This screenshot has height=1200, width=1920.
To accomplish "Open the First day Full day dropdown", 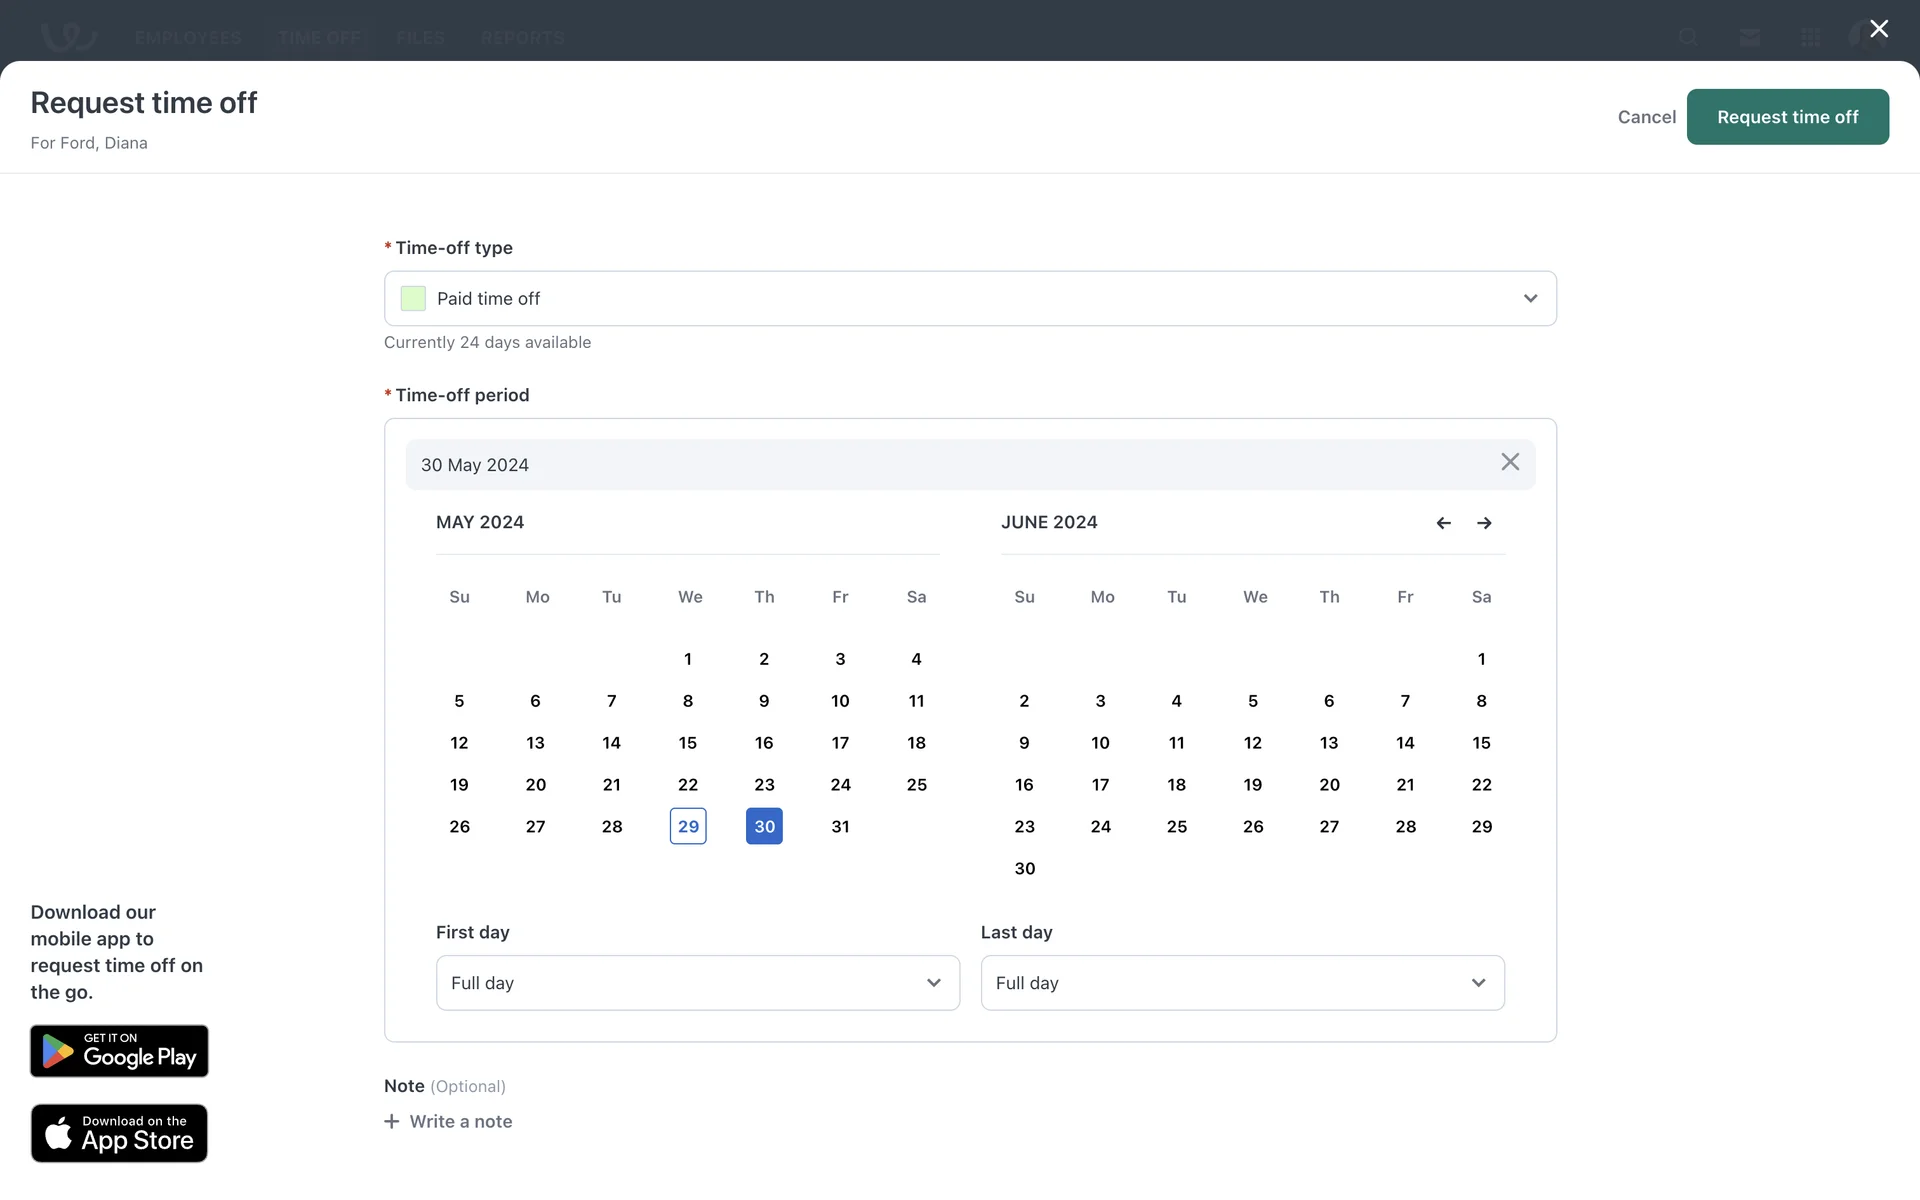I will click(x=697, y=983).
